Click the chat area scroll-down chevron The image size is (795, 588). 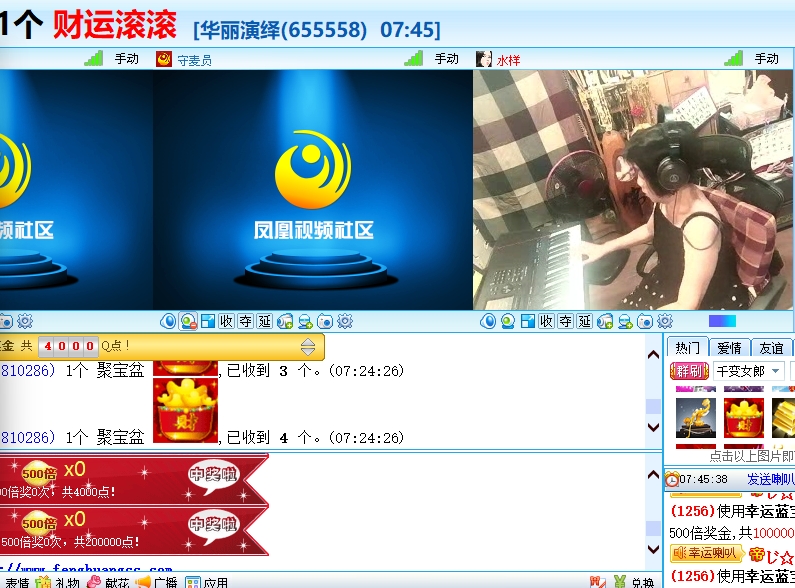click(x=654, y=427)
